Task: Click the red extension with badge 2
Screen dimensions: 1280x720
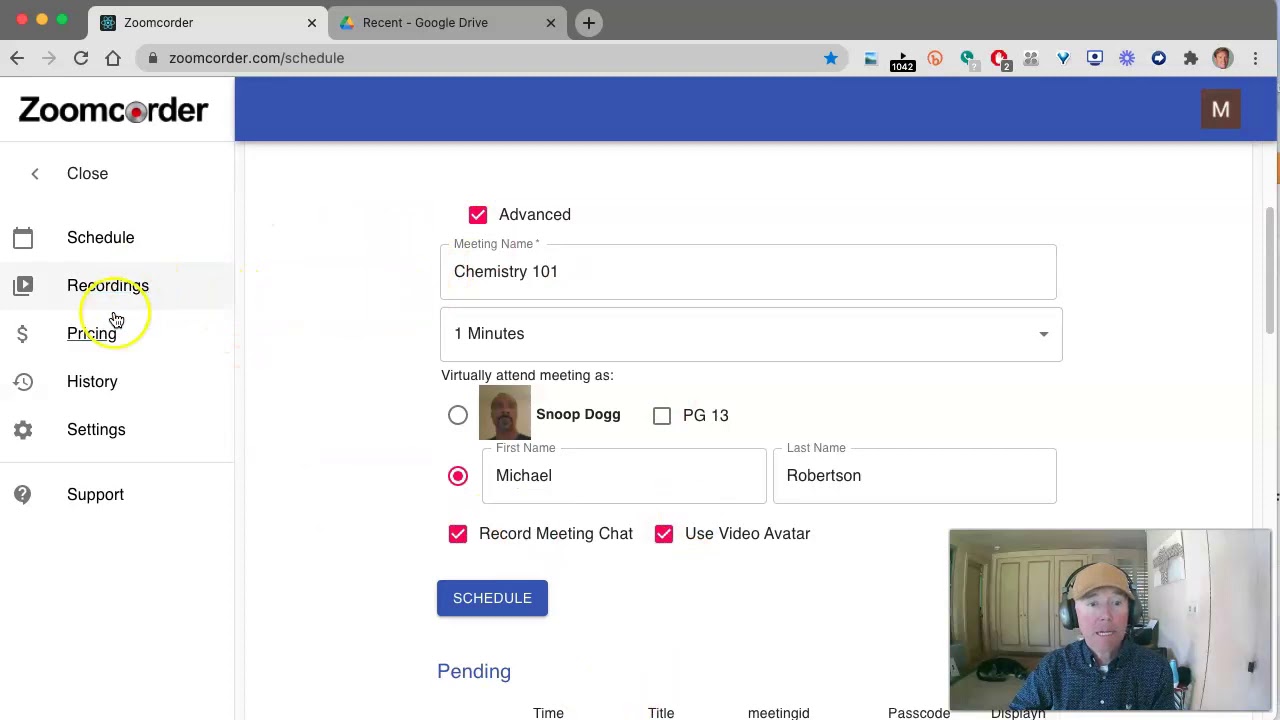Action: click(1000, 60)
